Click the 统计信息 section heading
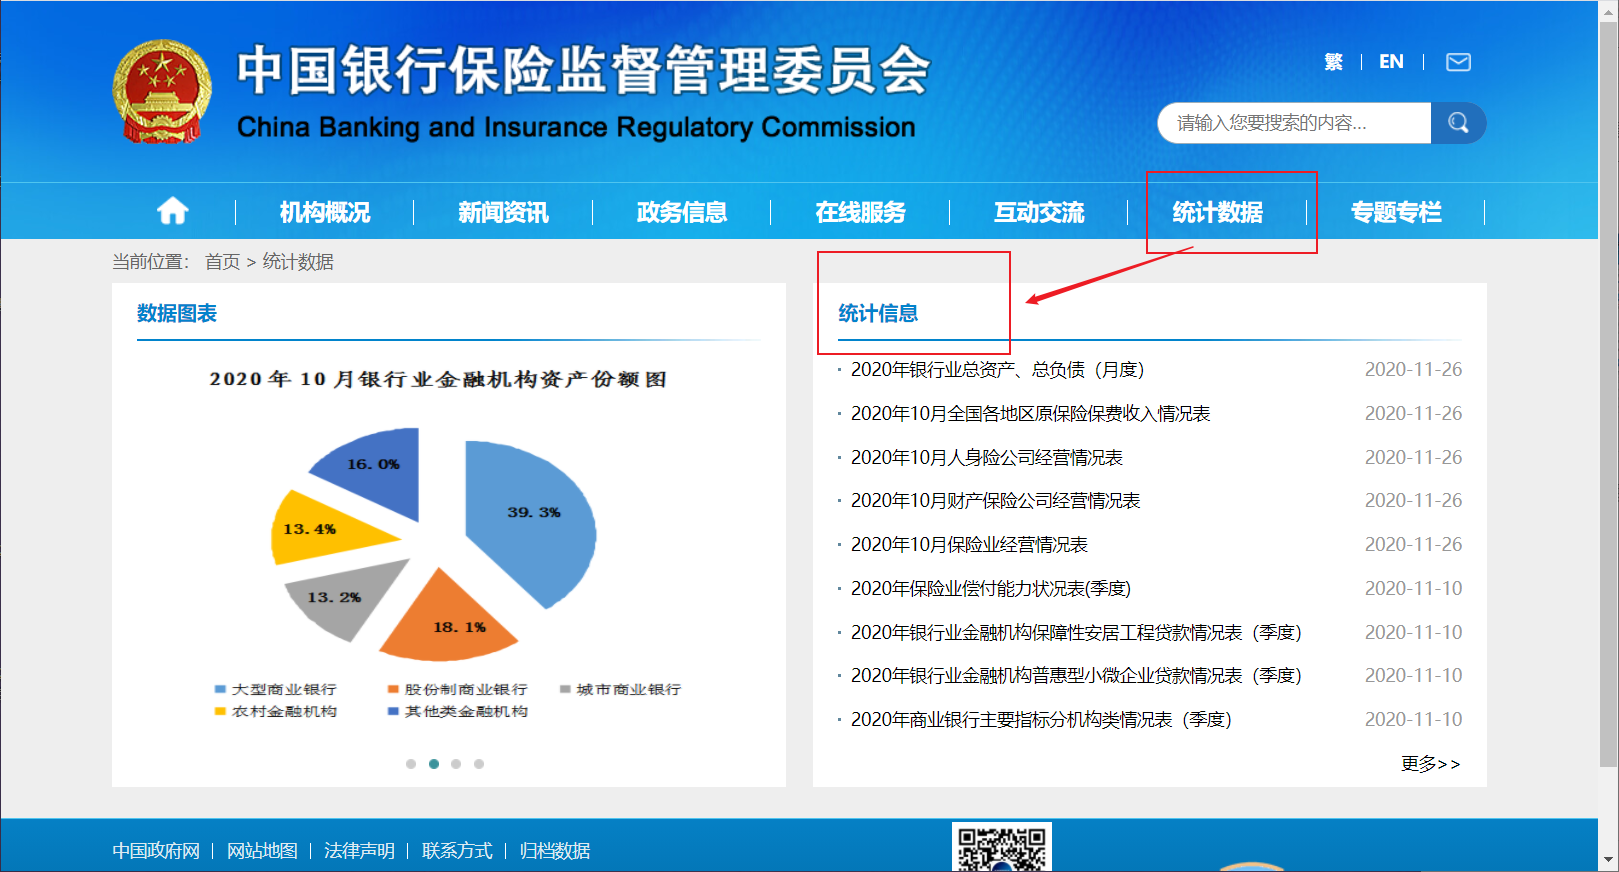 click(x=878, y=313)
